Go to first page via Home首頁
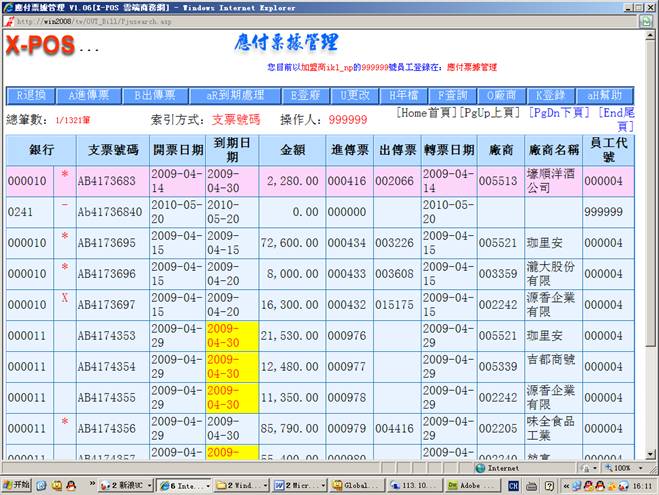The image size is (659, 495). click(427, 113)
